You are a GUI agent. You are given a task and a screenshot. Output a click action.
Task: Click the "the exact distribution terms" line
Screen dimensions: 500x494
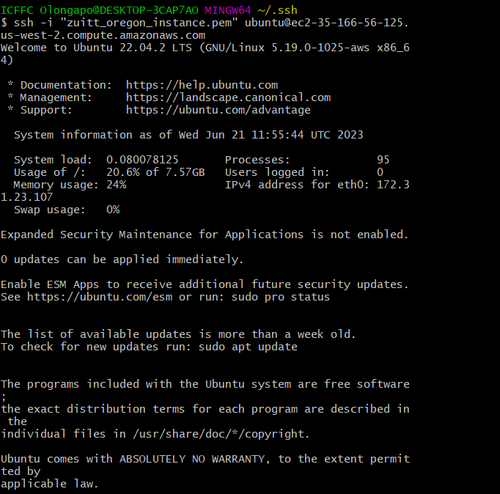click(205, 409)
